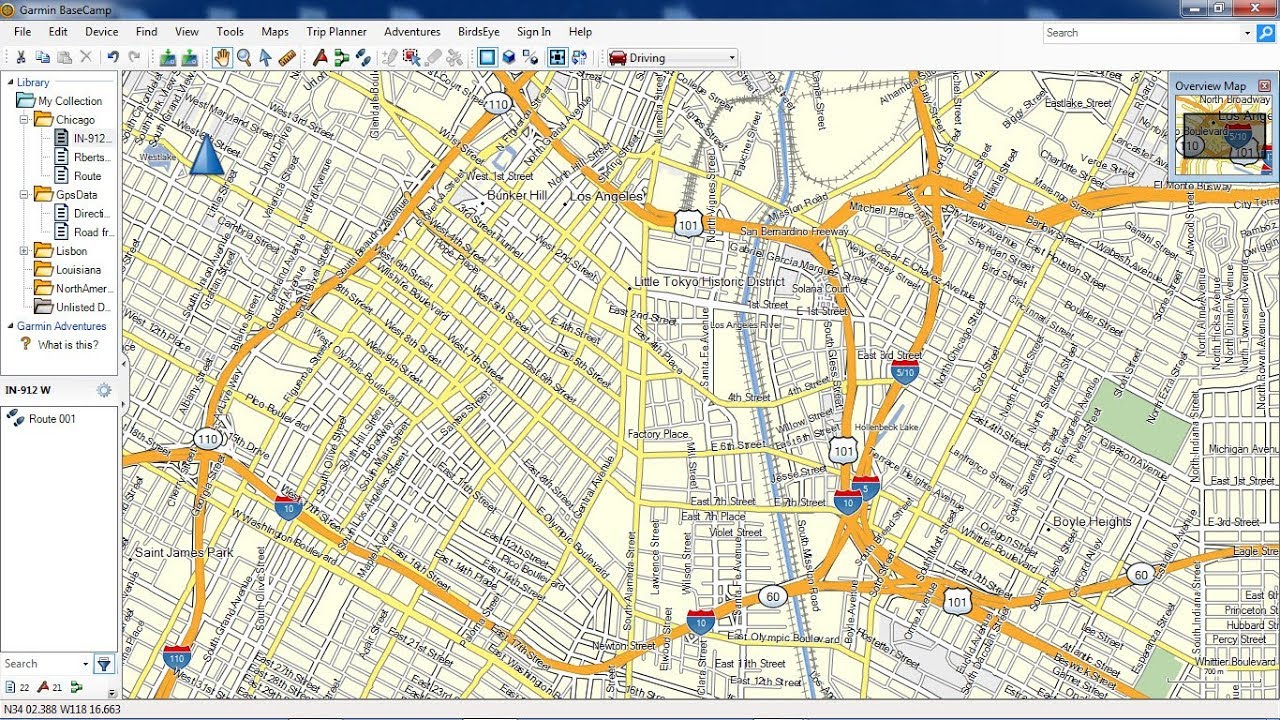Toggle the lists filter showing 22

pos(17,687)
